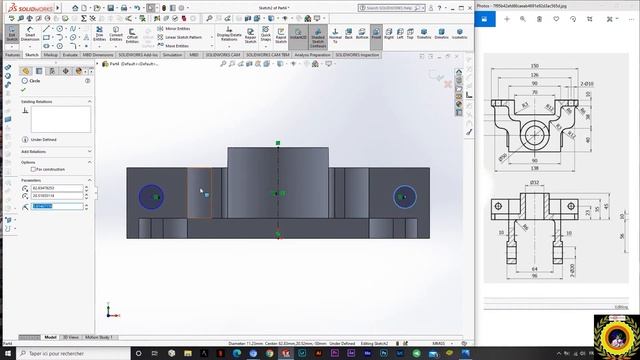Expand the Part4 feature tree flyout arrow

[98, 64]
